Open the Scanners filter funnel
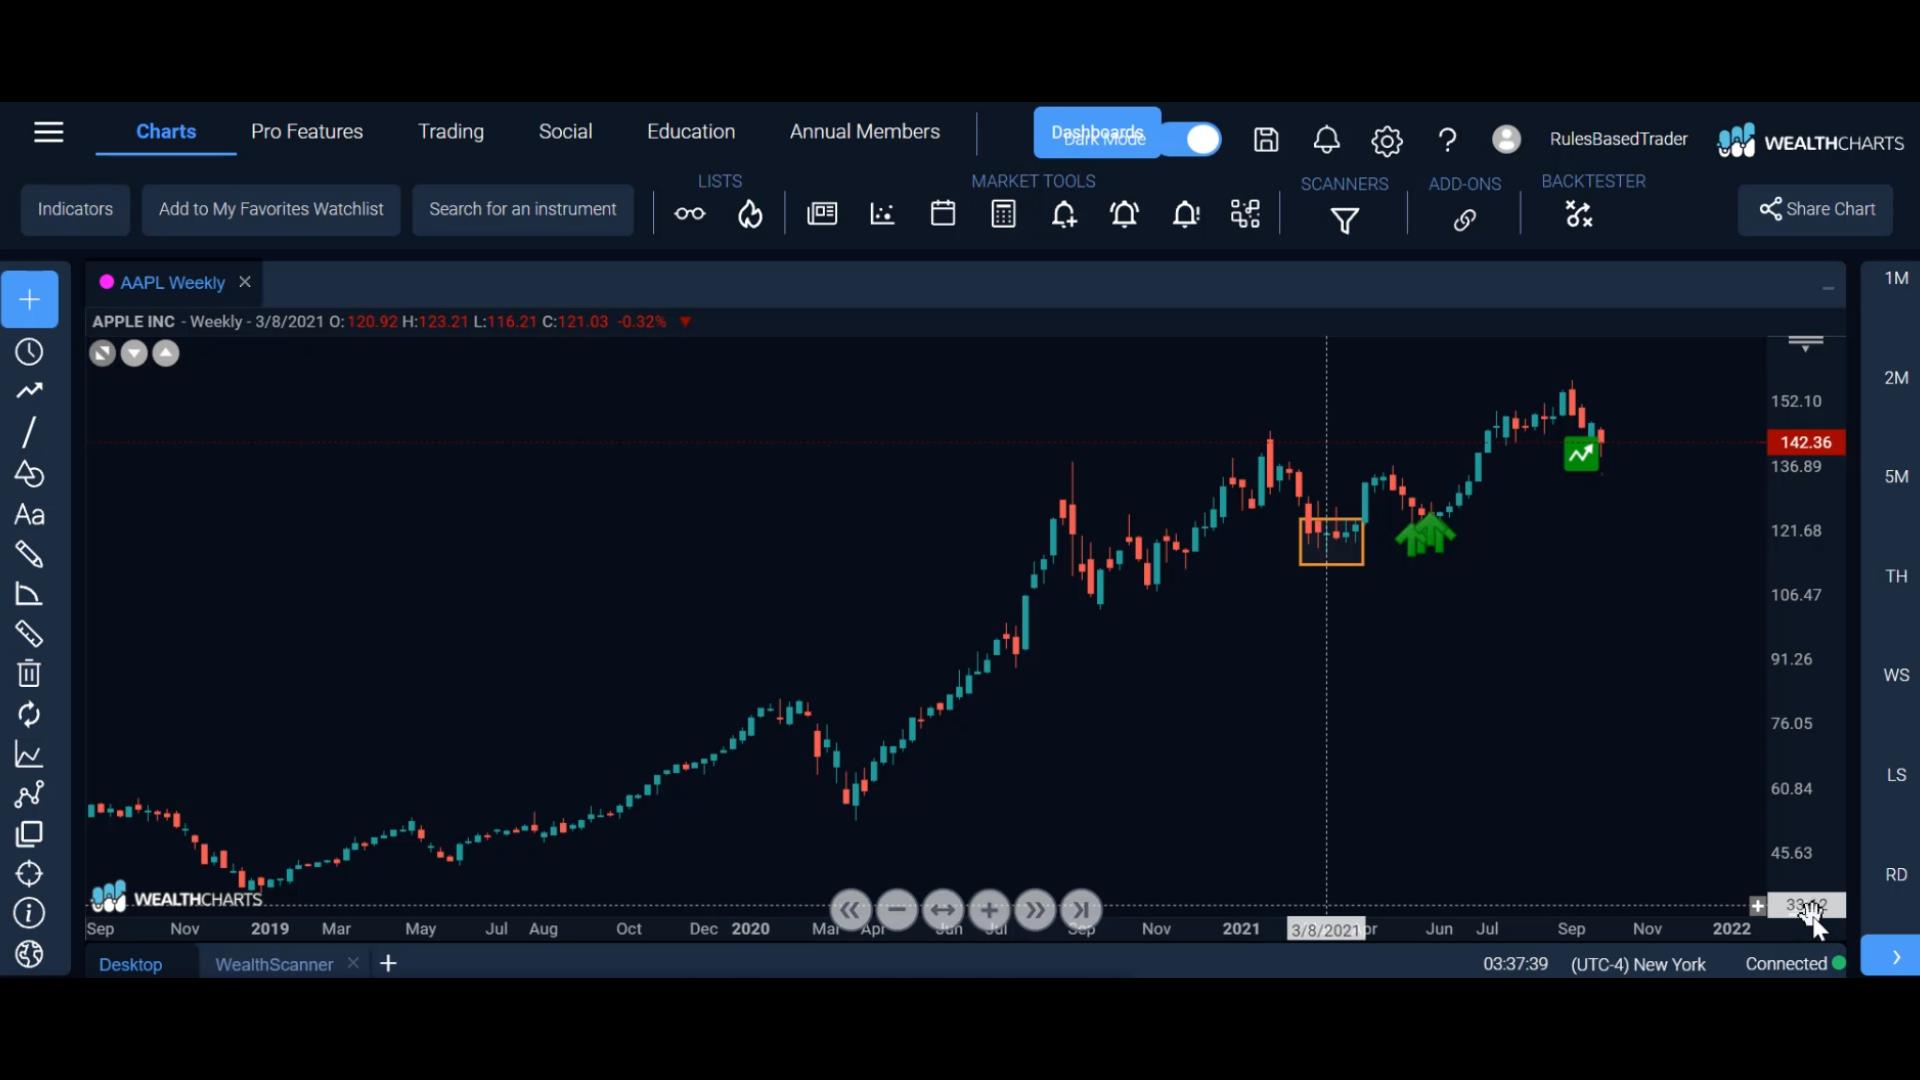The image size is (1920, 1080). coord(1345,220)
